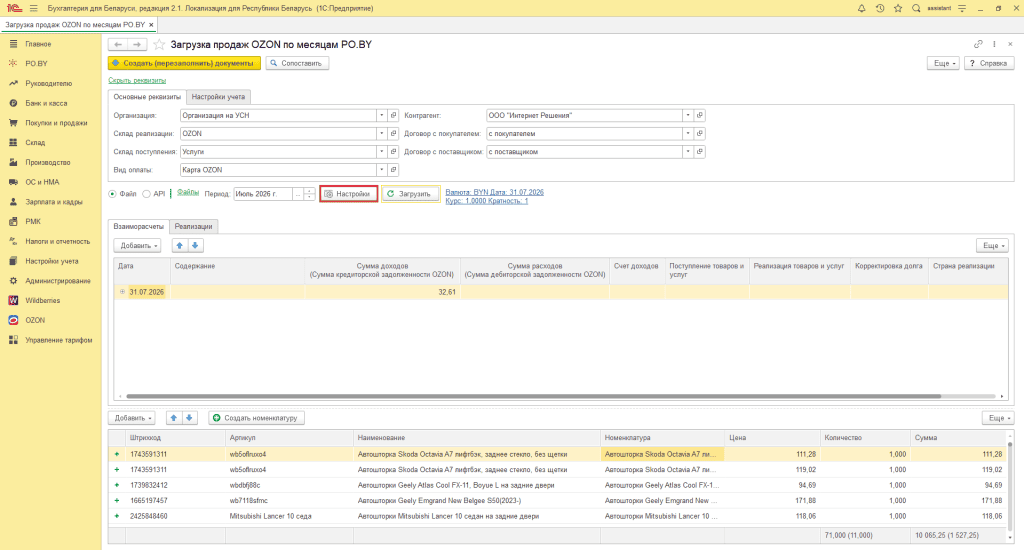Viewport: 1024px width, 550px height.
Task: Expand the Контрагент dropdown
Action: [x=688, y=116]
